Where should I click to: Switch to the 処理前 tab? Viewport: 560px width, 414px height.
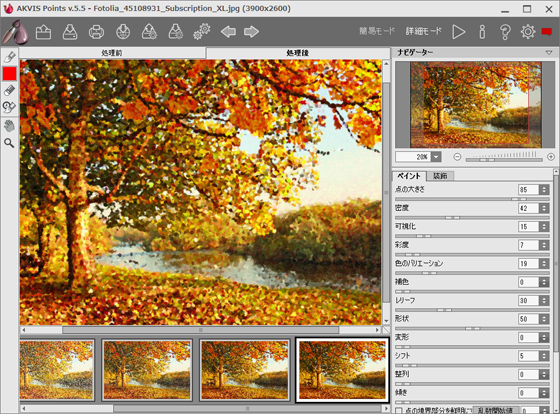click(x=112, y=53)
